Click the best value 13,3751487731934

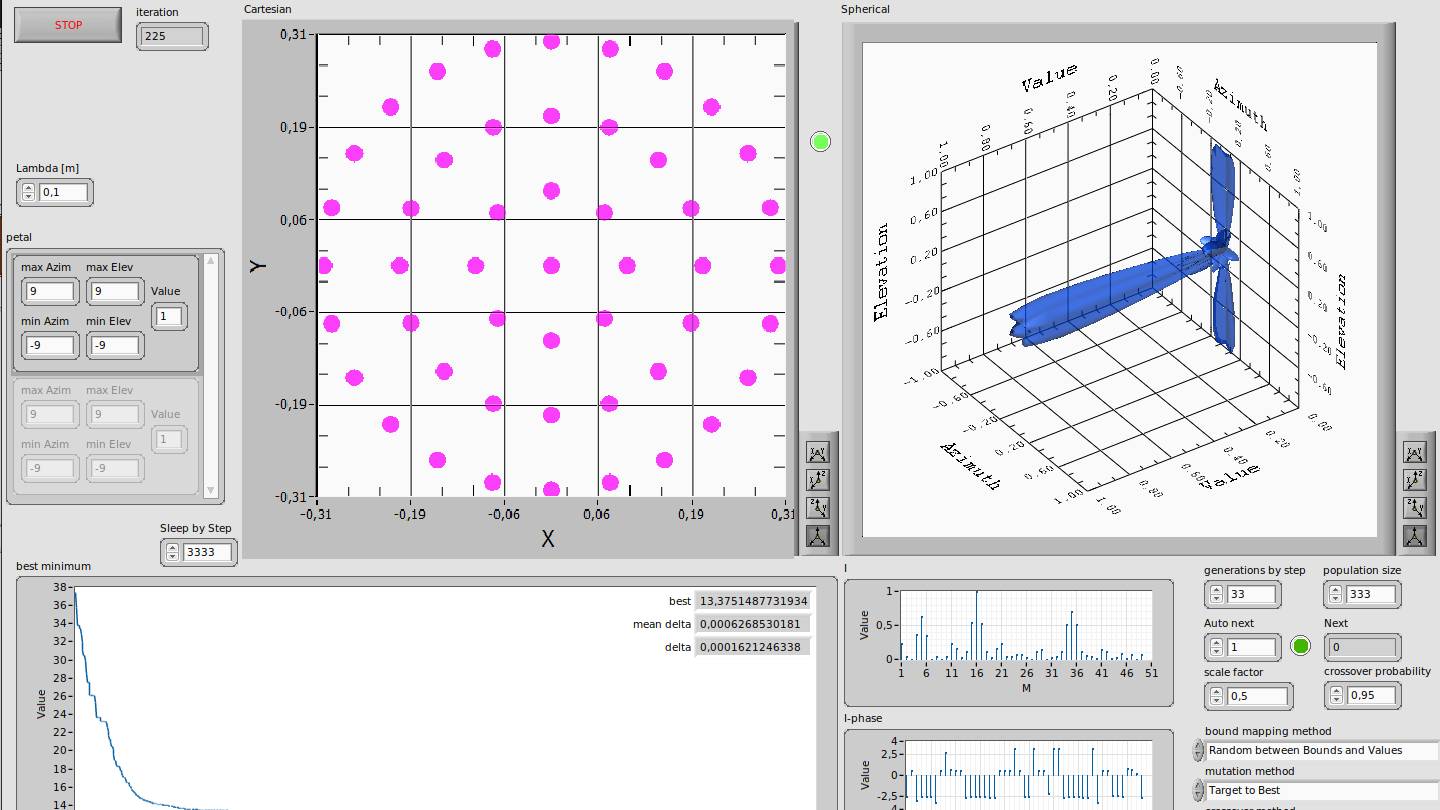pos(753,601)
